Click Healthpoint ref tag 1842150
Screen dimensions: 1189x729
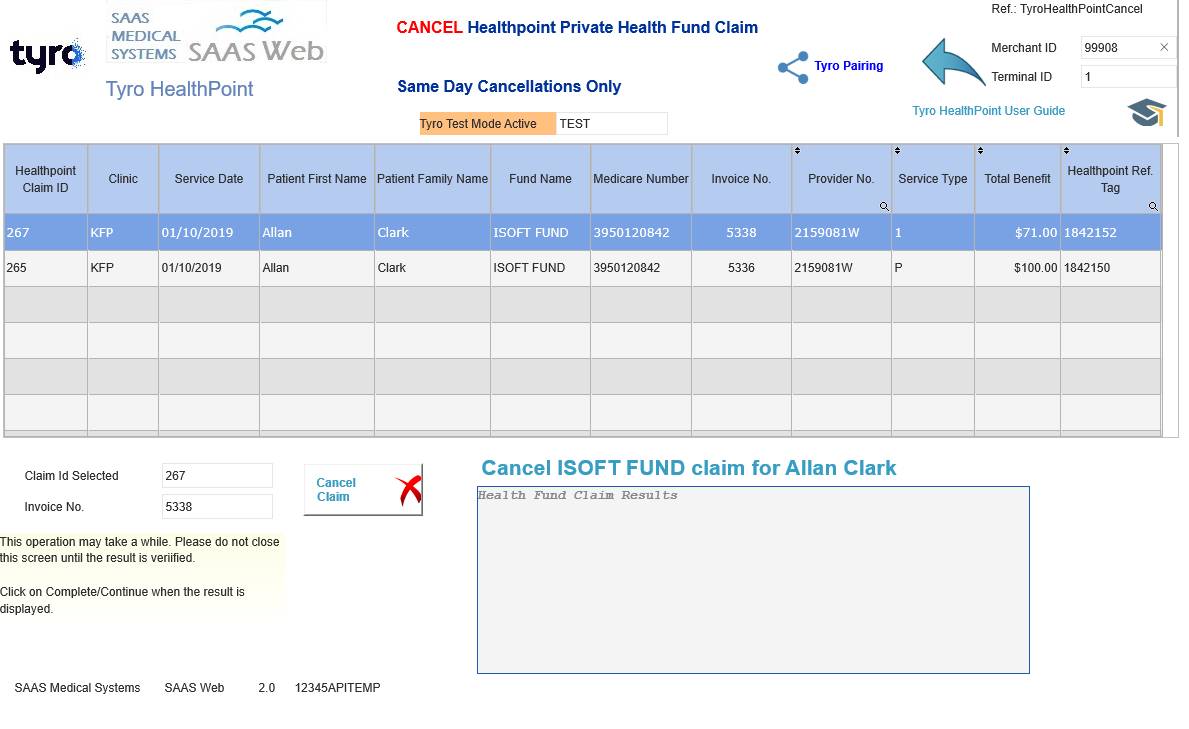coord(1110,268)
